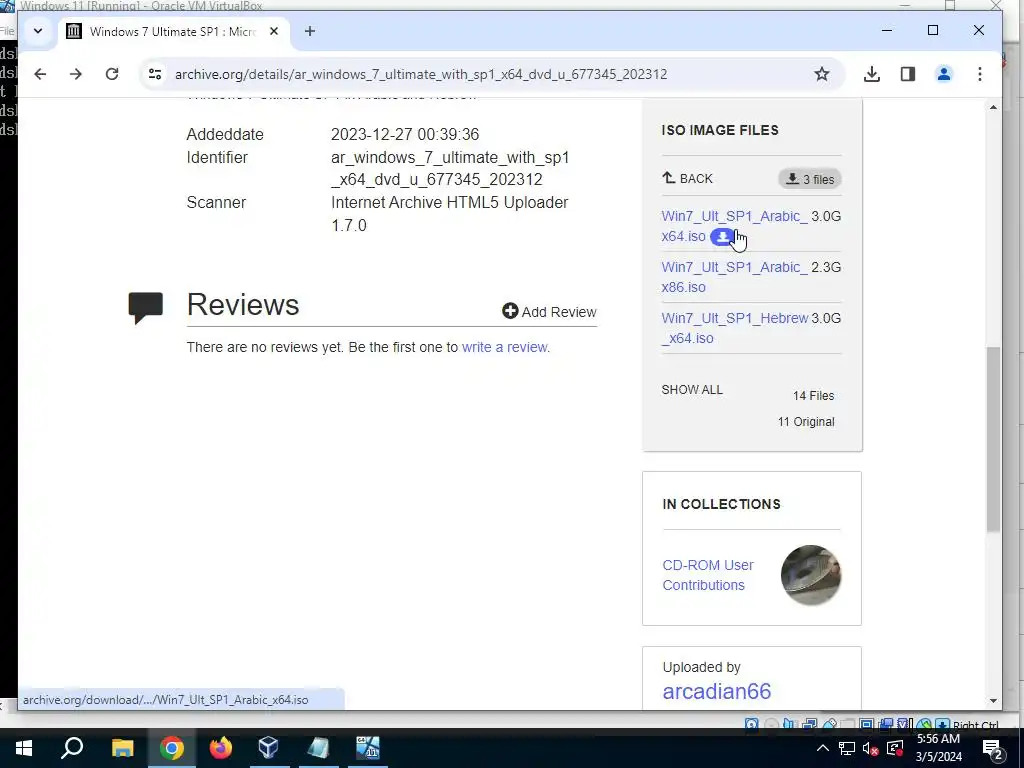The image size is (1024, 768).
Task: Click the Reviews speech bubble icon
Action: tap(146, 308)
